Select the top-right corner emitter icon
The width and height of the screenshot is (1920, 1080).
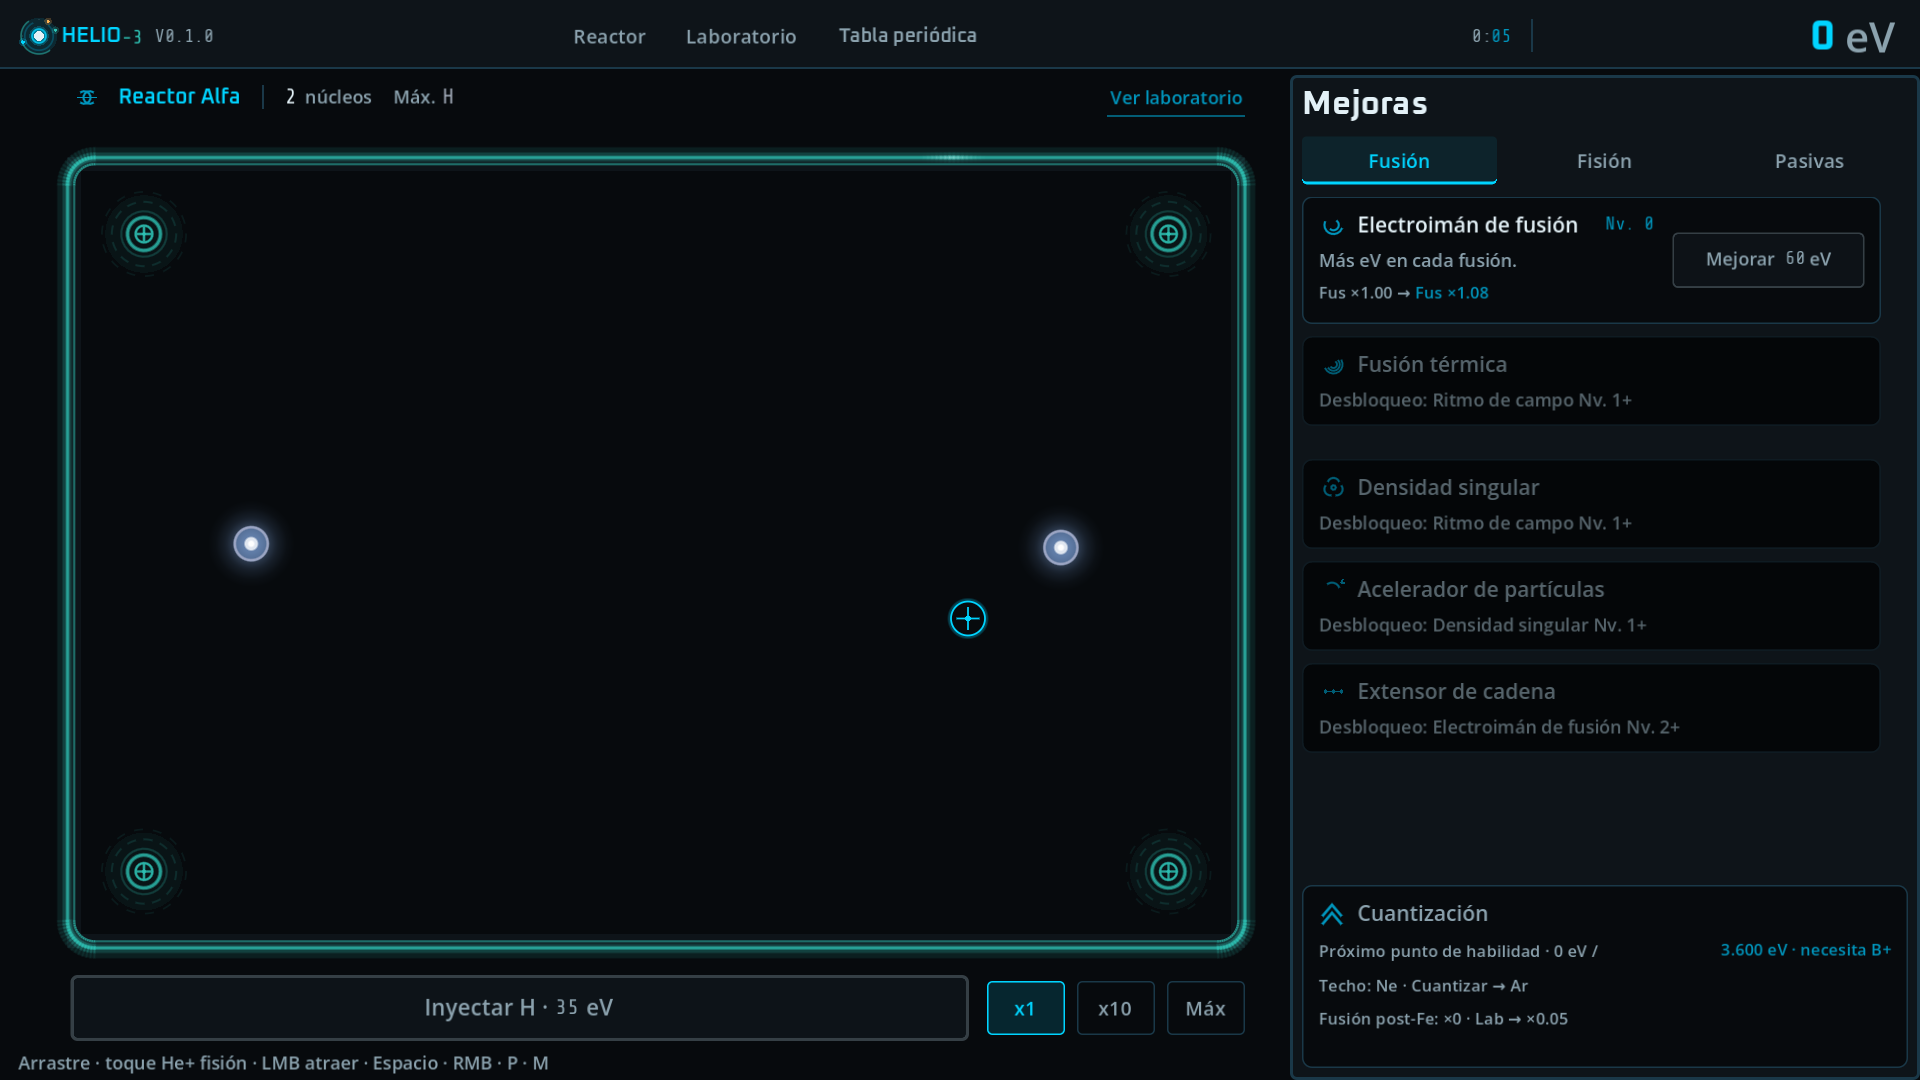pos(1168,234)
